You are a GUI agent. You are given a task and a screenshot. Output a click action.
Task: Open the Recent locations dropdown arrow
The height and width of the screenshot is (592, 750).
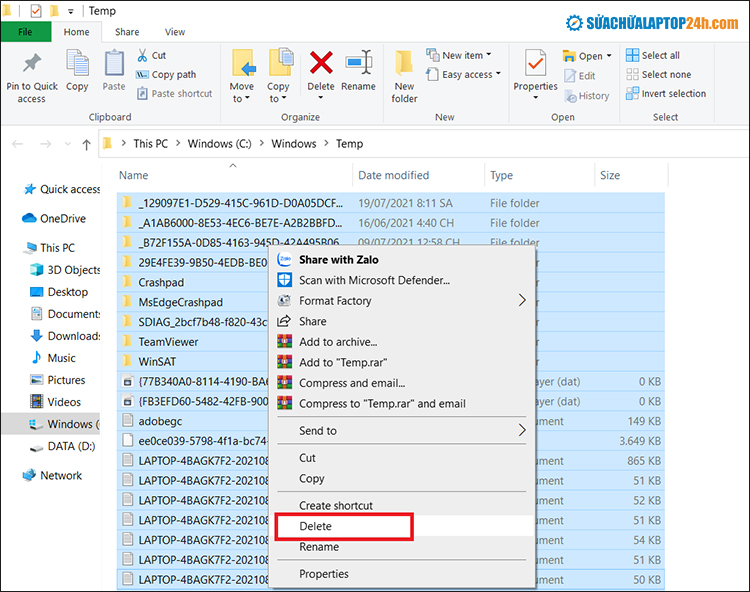tap(67, 144)
